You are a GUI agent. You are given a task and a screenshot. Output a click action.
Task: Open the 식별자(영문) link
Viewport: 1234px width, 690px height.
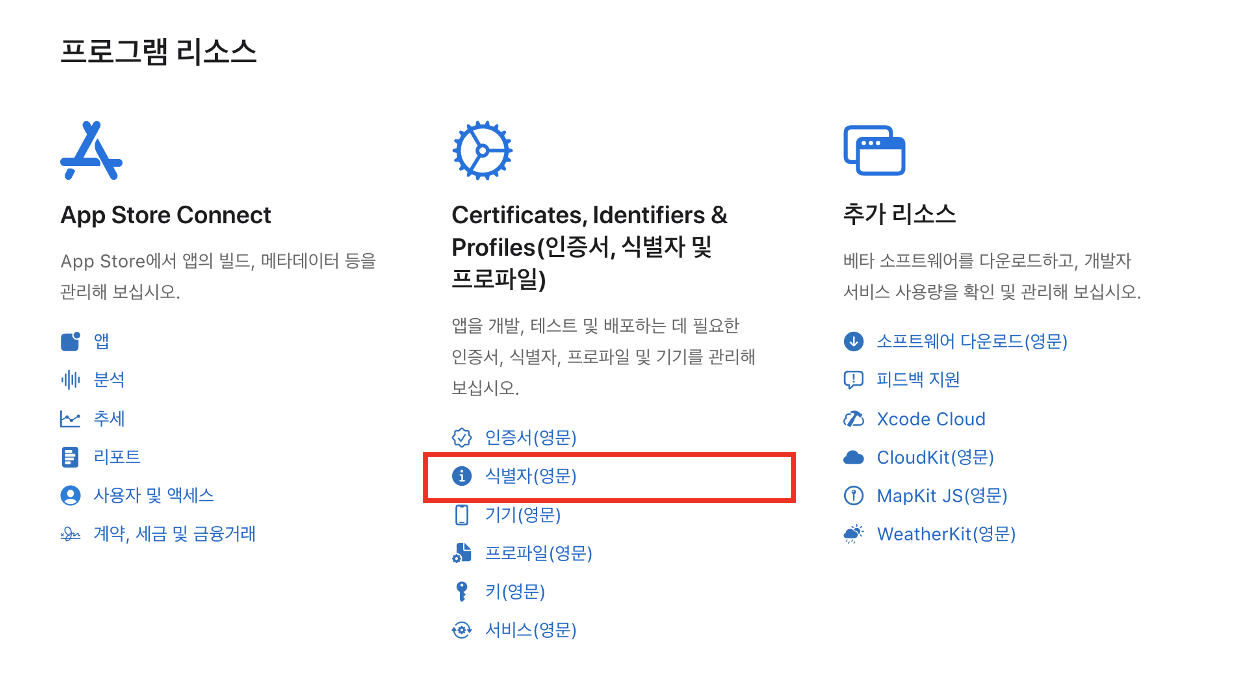pos(531,476)
